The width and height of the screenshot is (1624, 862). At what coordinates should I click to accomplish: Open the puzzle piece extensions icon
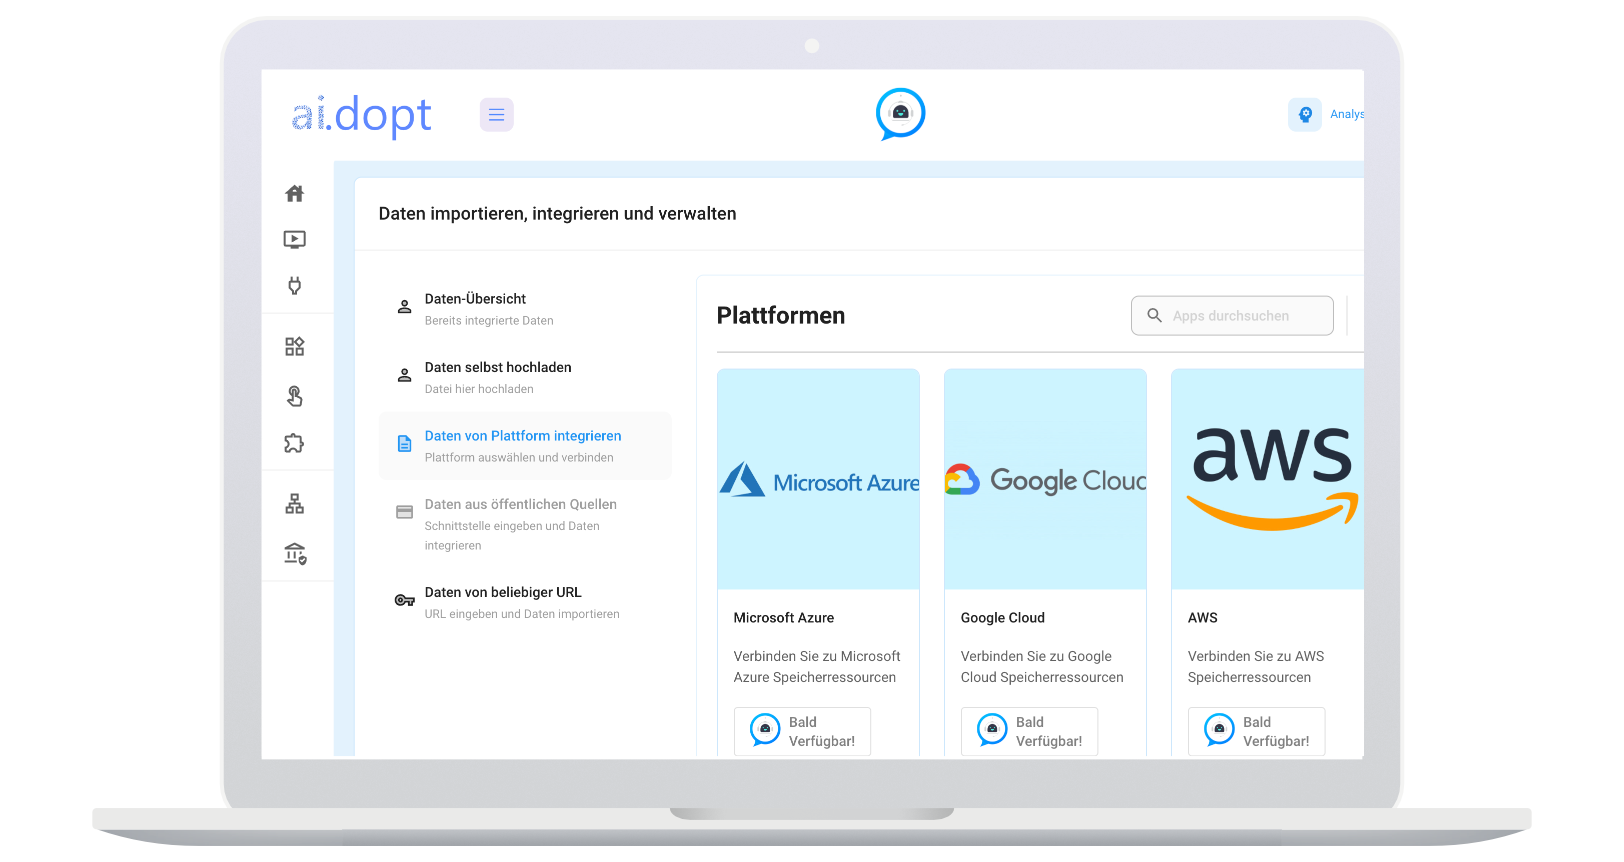(x=294, y=443)
